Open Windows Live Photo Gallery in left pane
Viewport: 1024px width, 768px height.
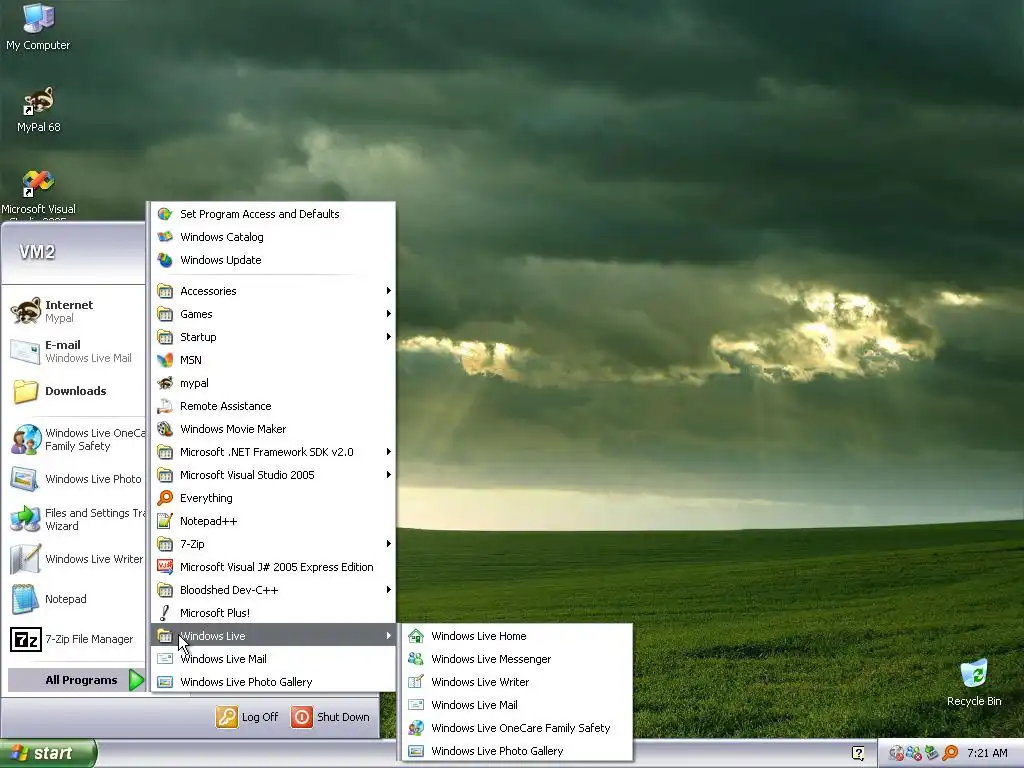[x=76, y=479]
